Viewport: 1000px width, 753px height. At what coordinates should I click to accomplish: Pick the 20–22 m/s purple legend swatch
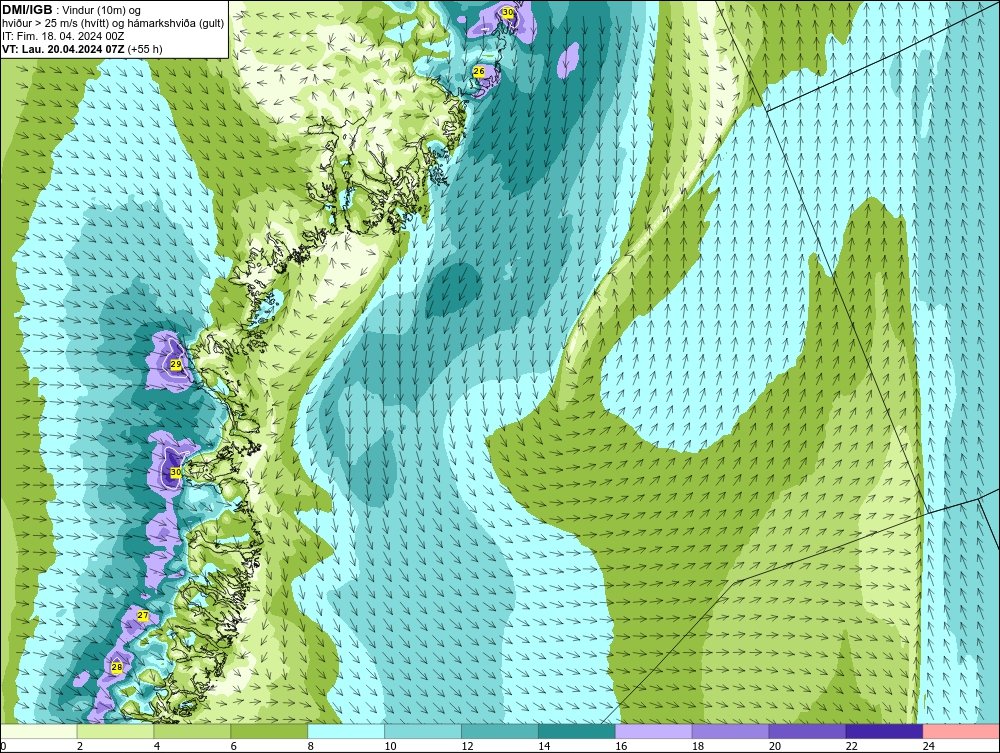tap(807, 731)
